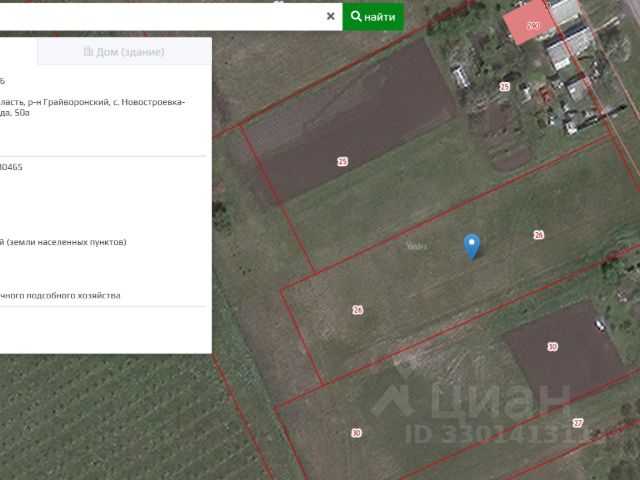Click the земли населенных пунктов category text

coord(66,242)
